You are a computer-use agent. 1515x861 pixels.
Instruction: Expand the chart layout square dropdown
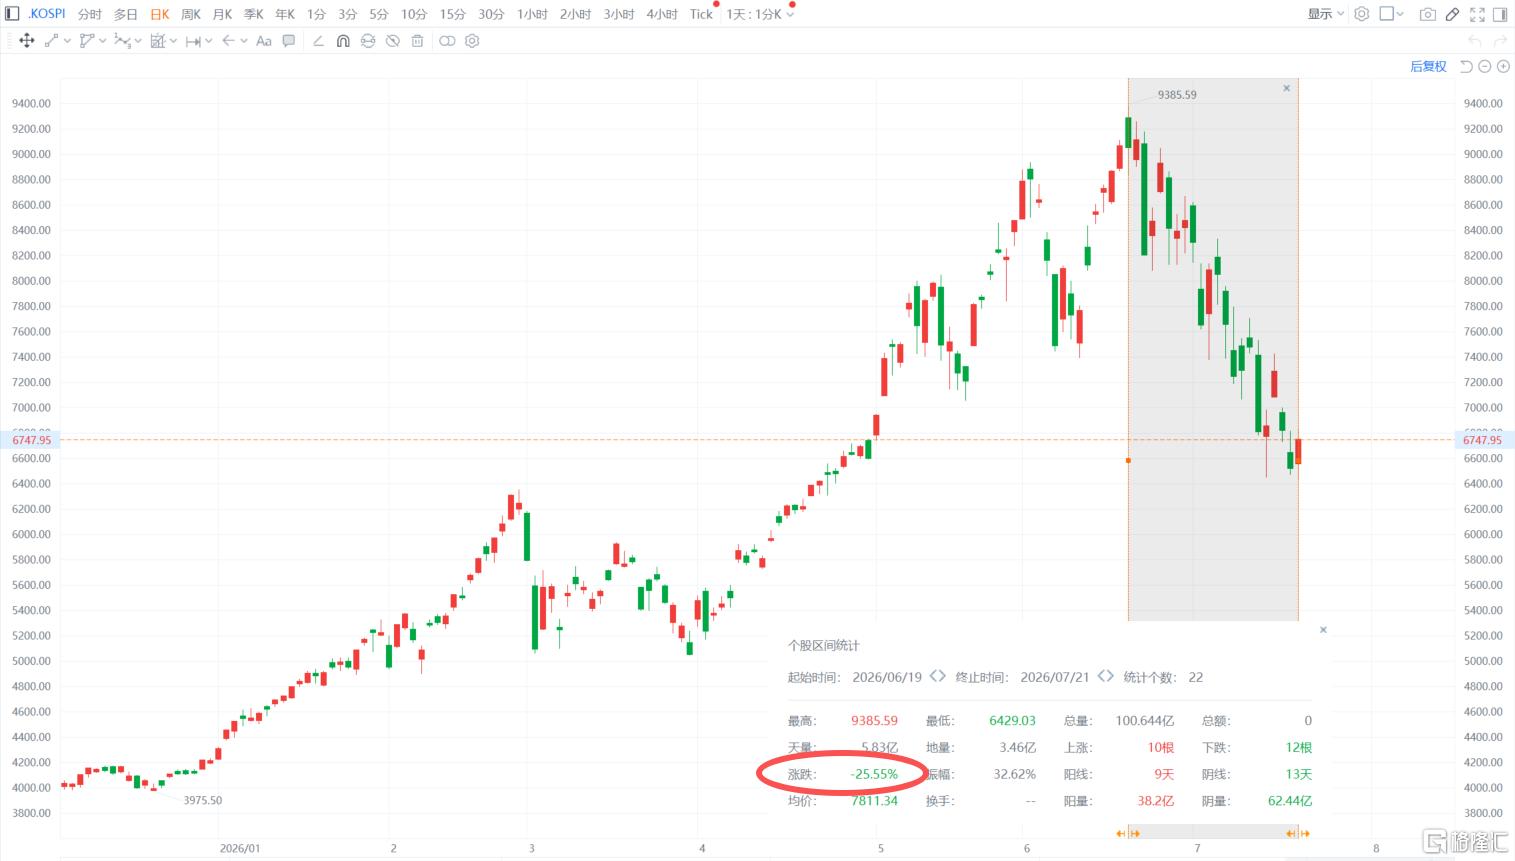click(x=1392, y=14)
